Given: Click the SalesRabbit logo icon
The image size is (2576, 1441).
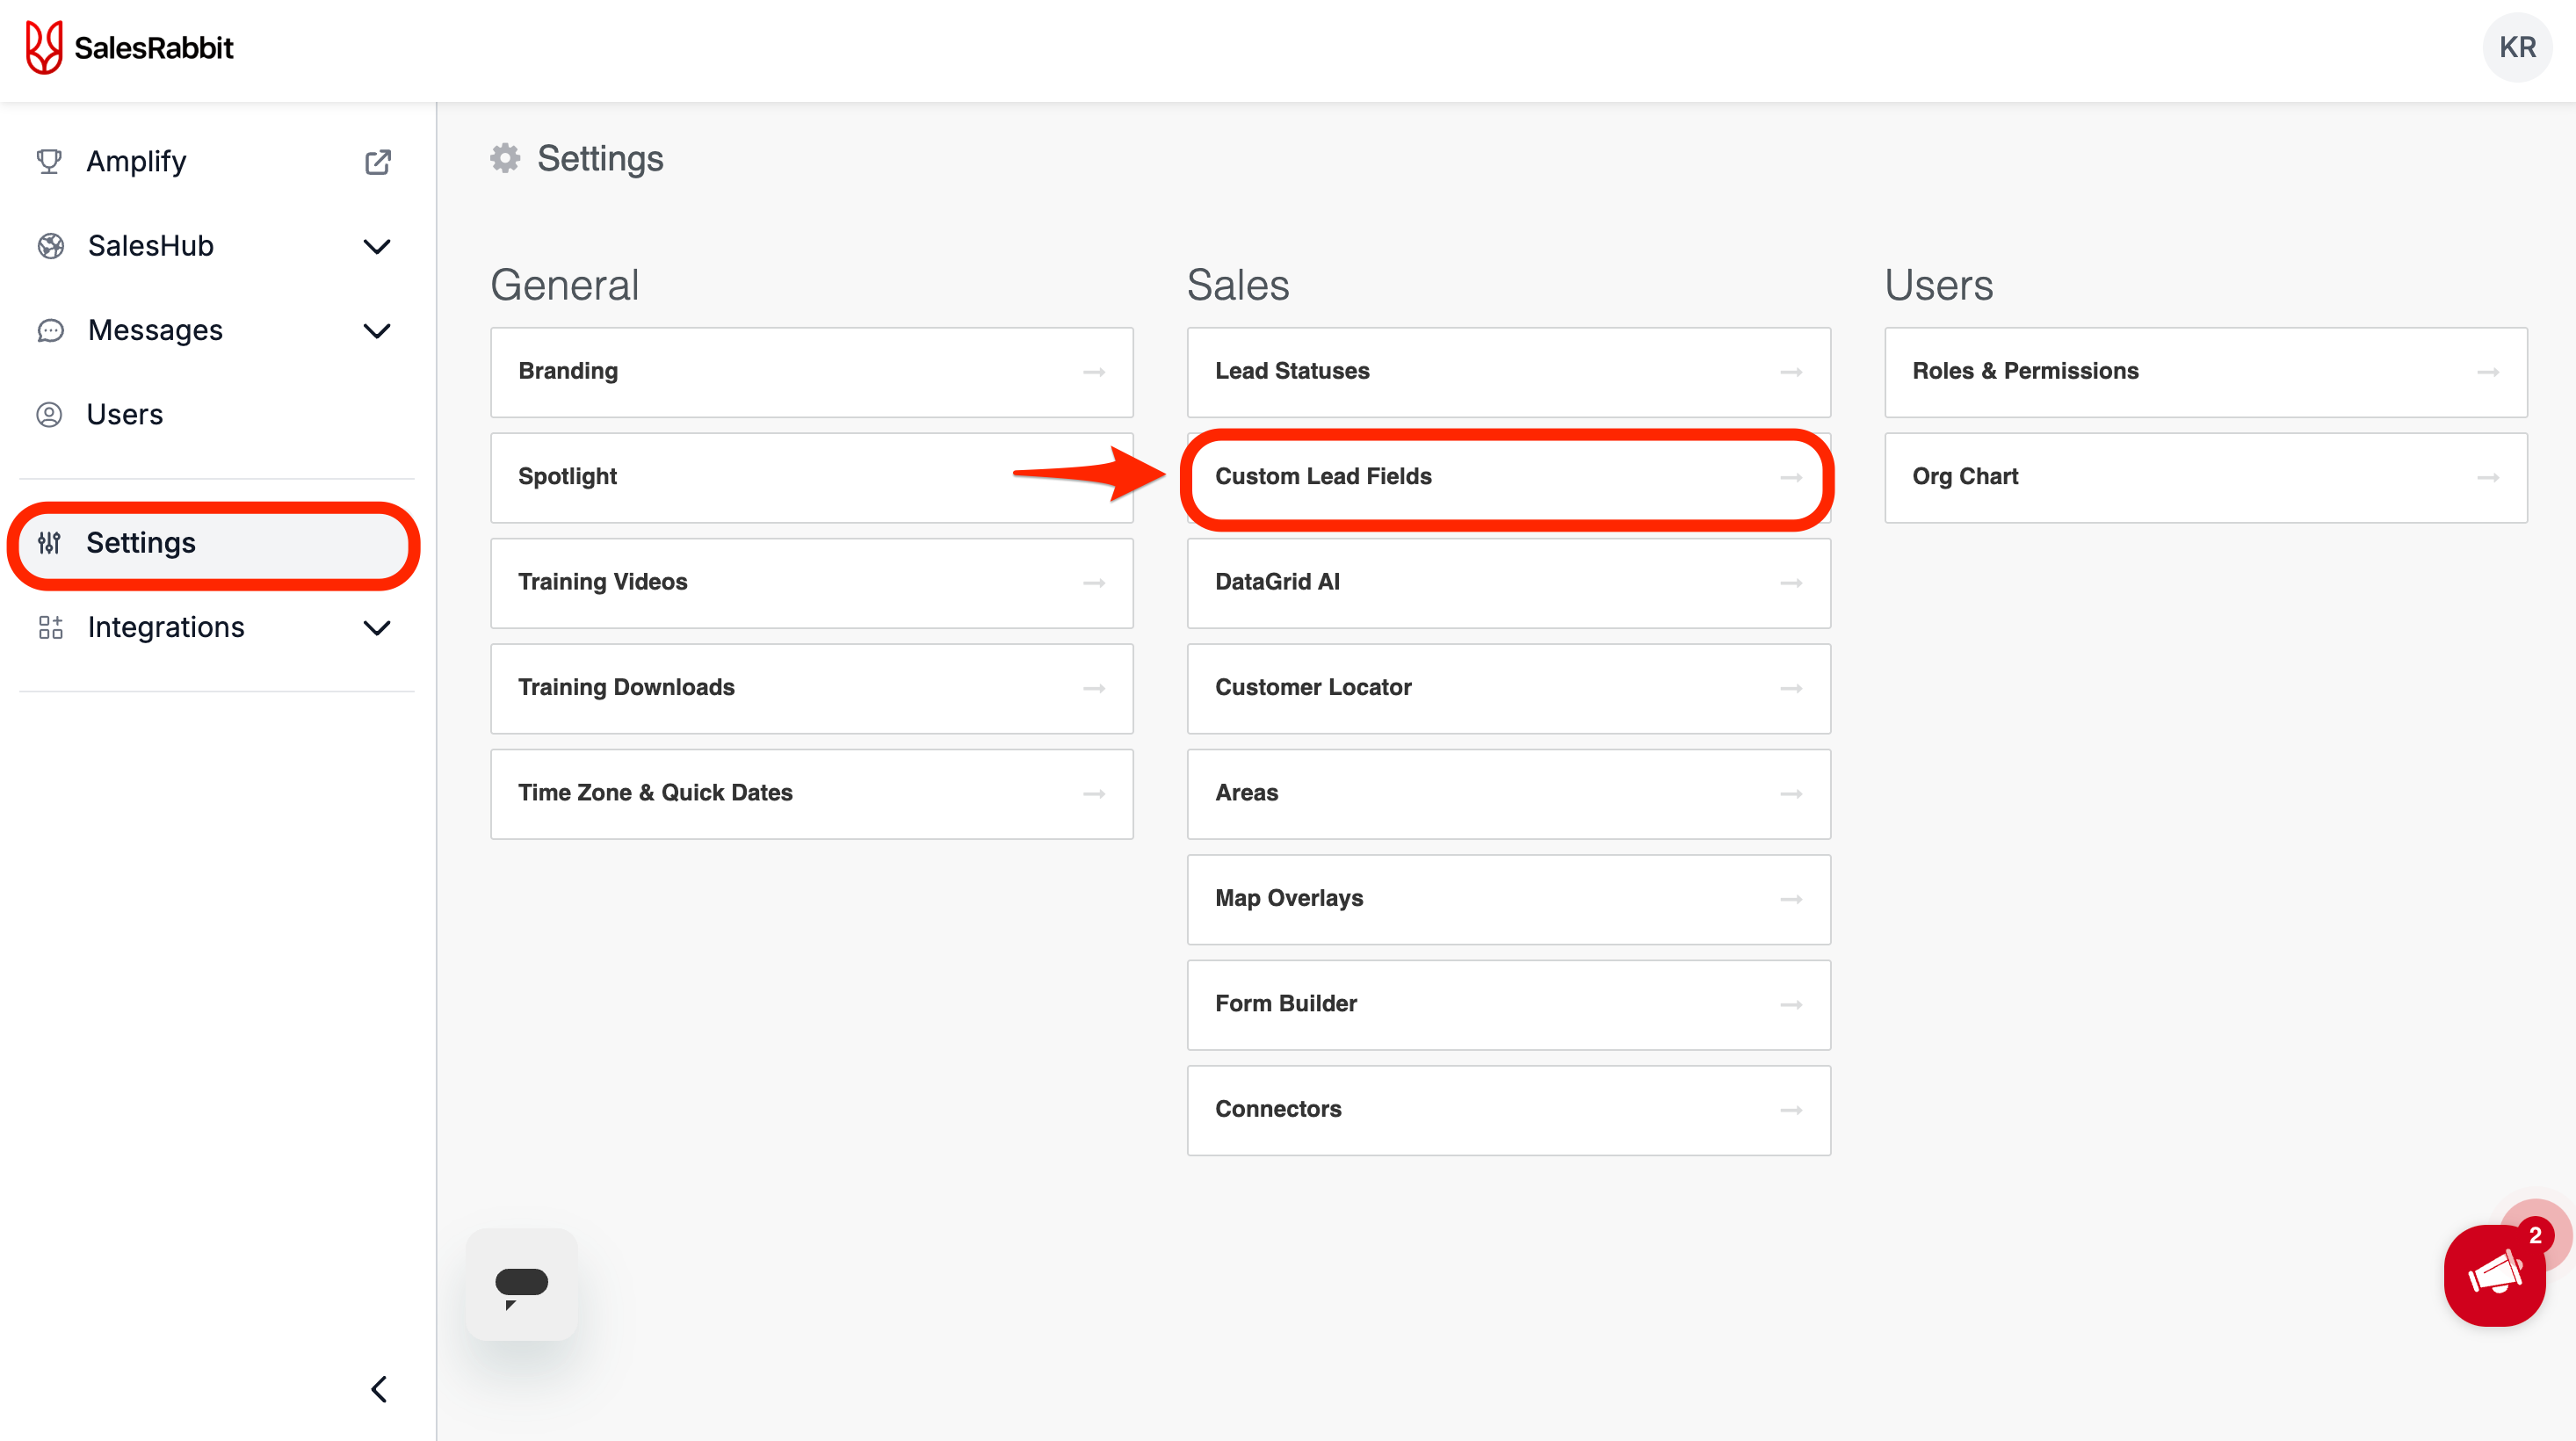Looking at the screenshot, I should (x=44, y=47).
